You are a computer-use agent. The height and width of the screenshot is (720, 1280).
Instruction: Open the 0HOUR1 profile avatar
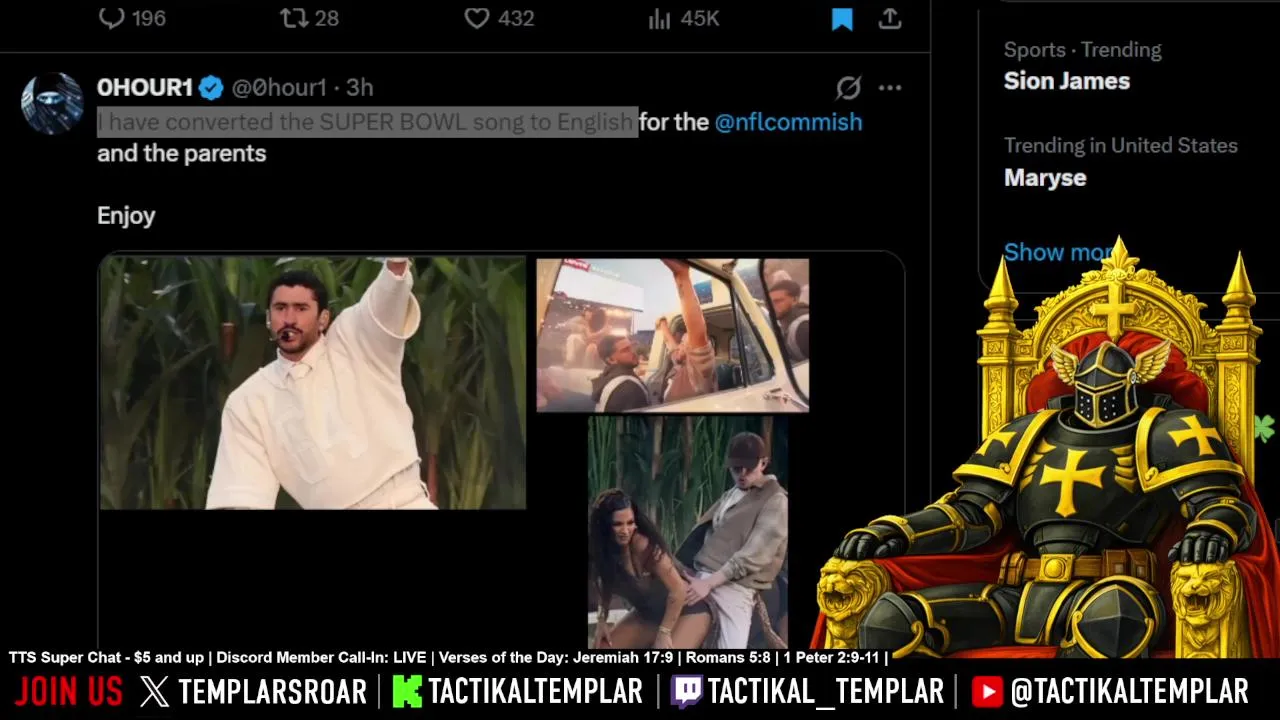[52, 103]
